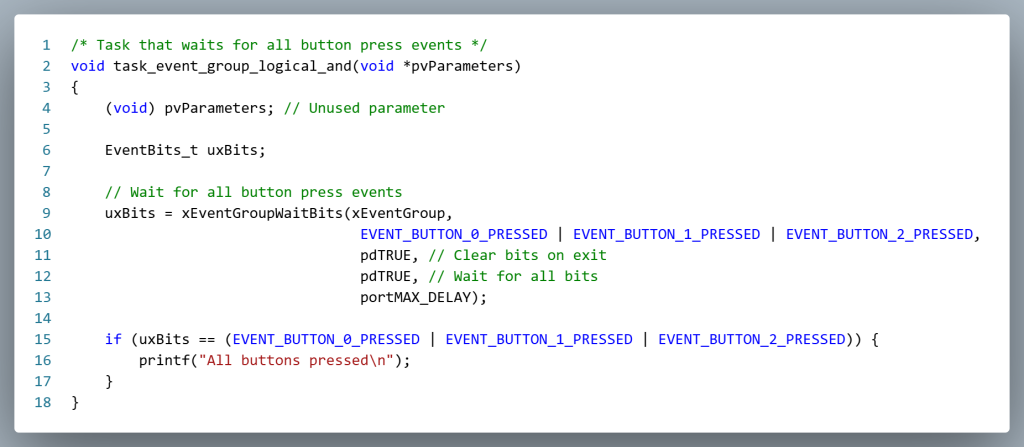Click EVENT_BUTTON_2_PRESSED on line 10
This screenshot has height=447, width=1024.
click(879, 234)
